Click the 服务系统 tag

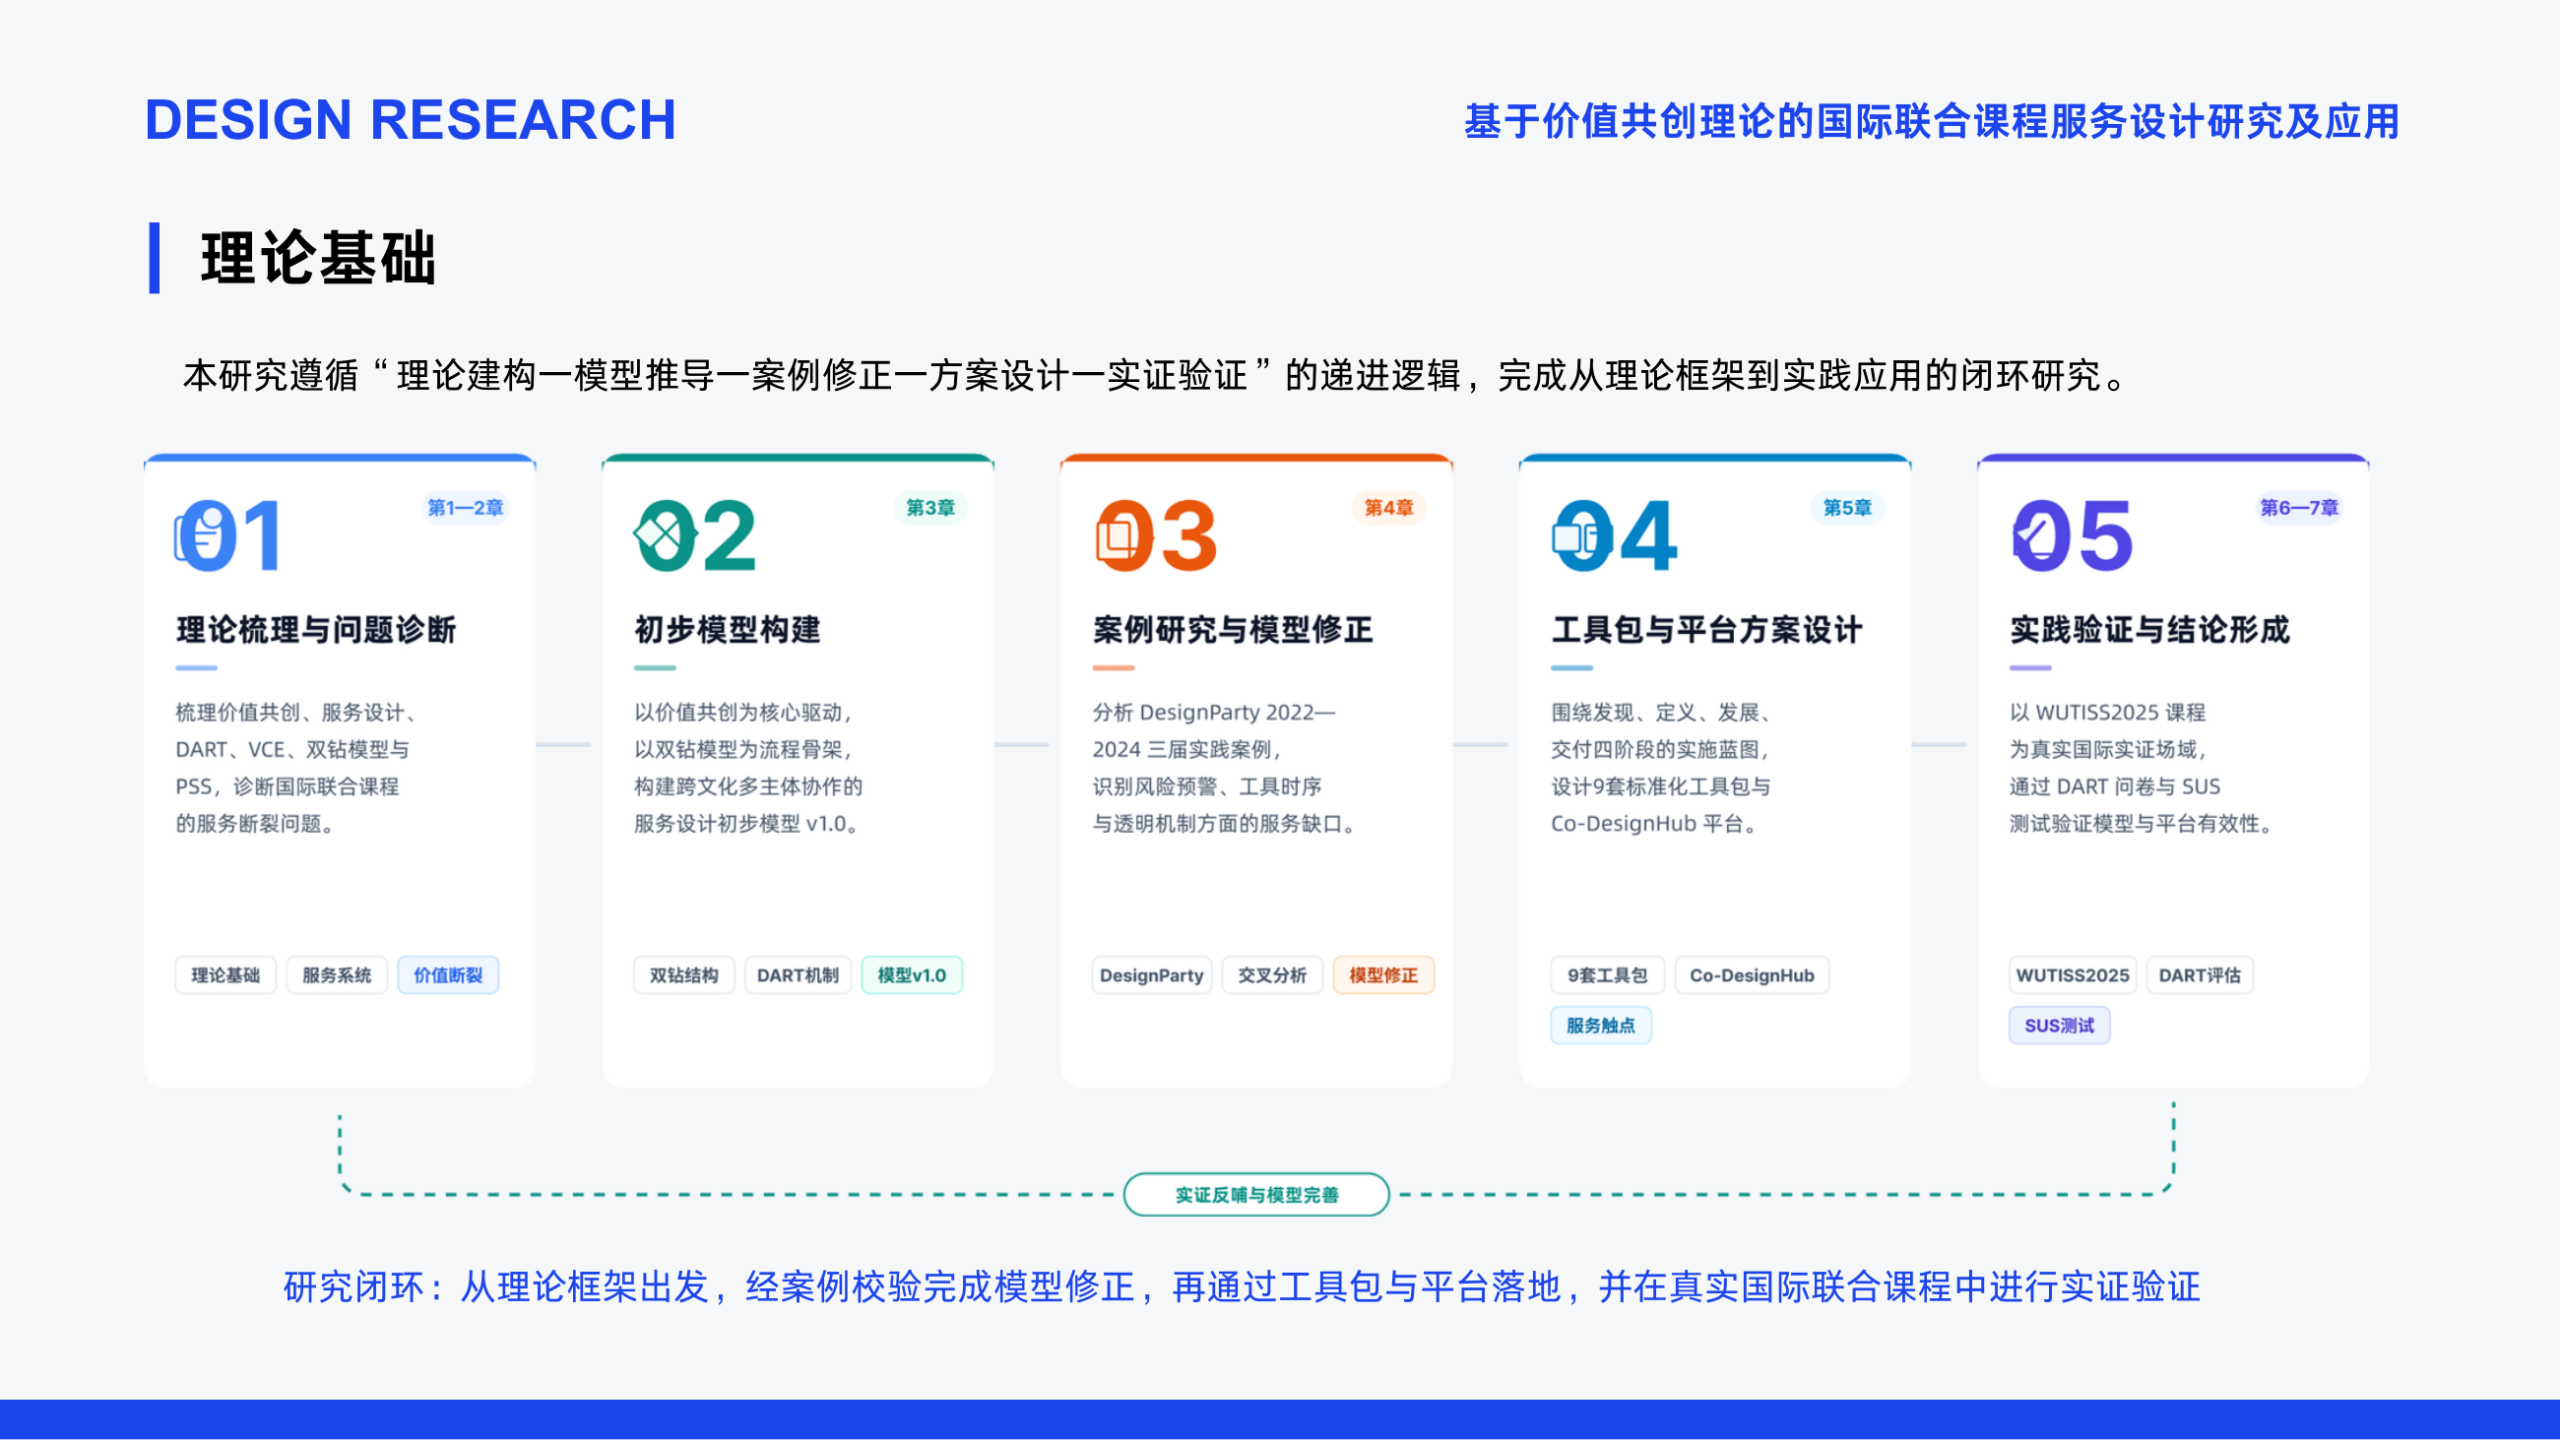[x=337, y=975]
